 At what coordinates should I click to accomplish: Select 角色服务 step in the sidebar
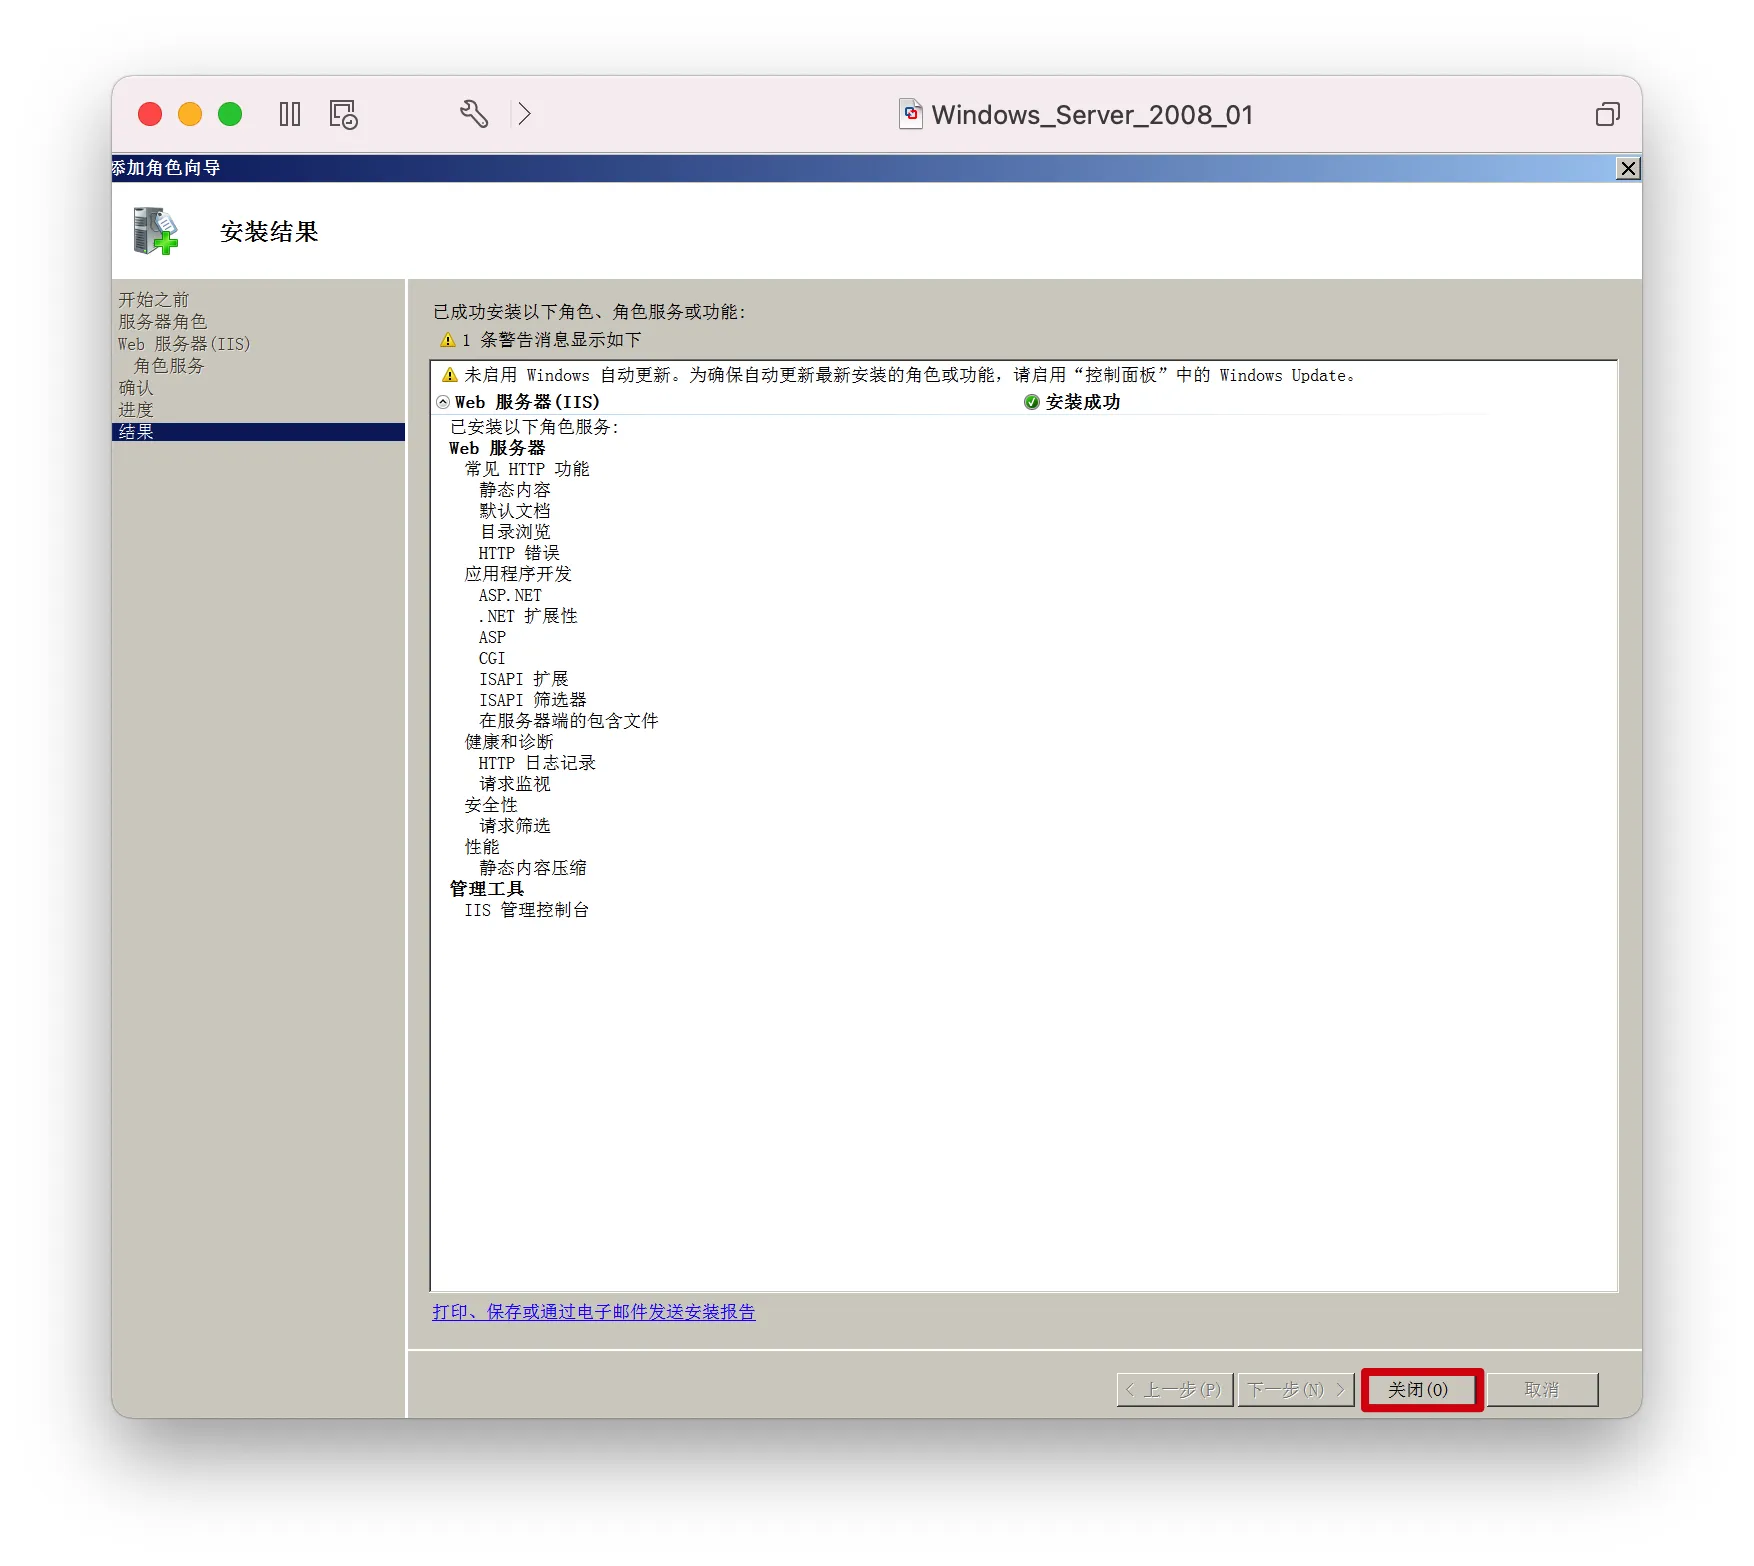(x=169, y=366)
